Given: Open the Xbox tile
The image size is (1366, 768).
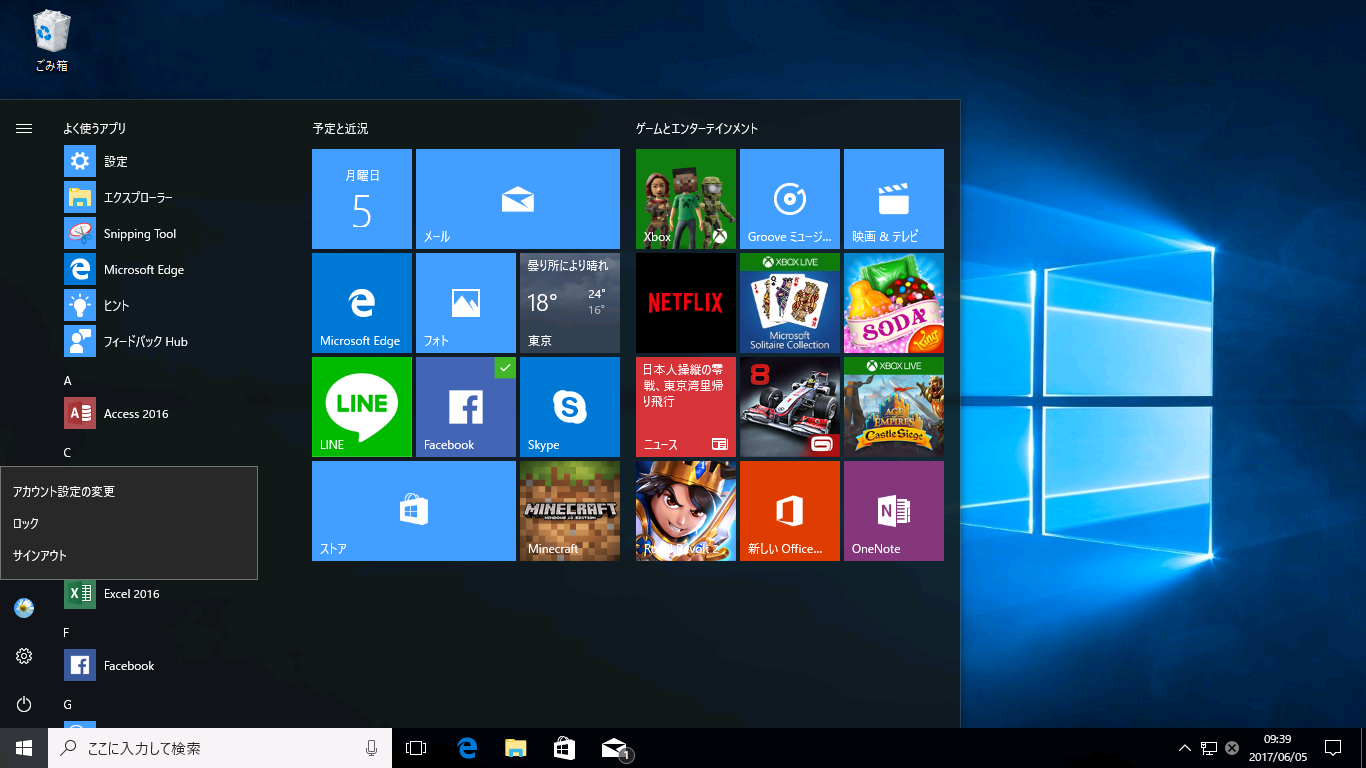Looking at the screenshot, I should point(686,199).
